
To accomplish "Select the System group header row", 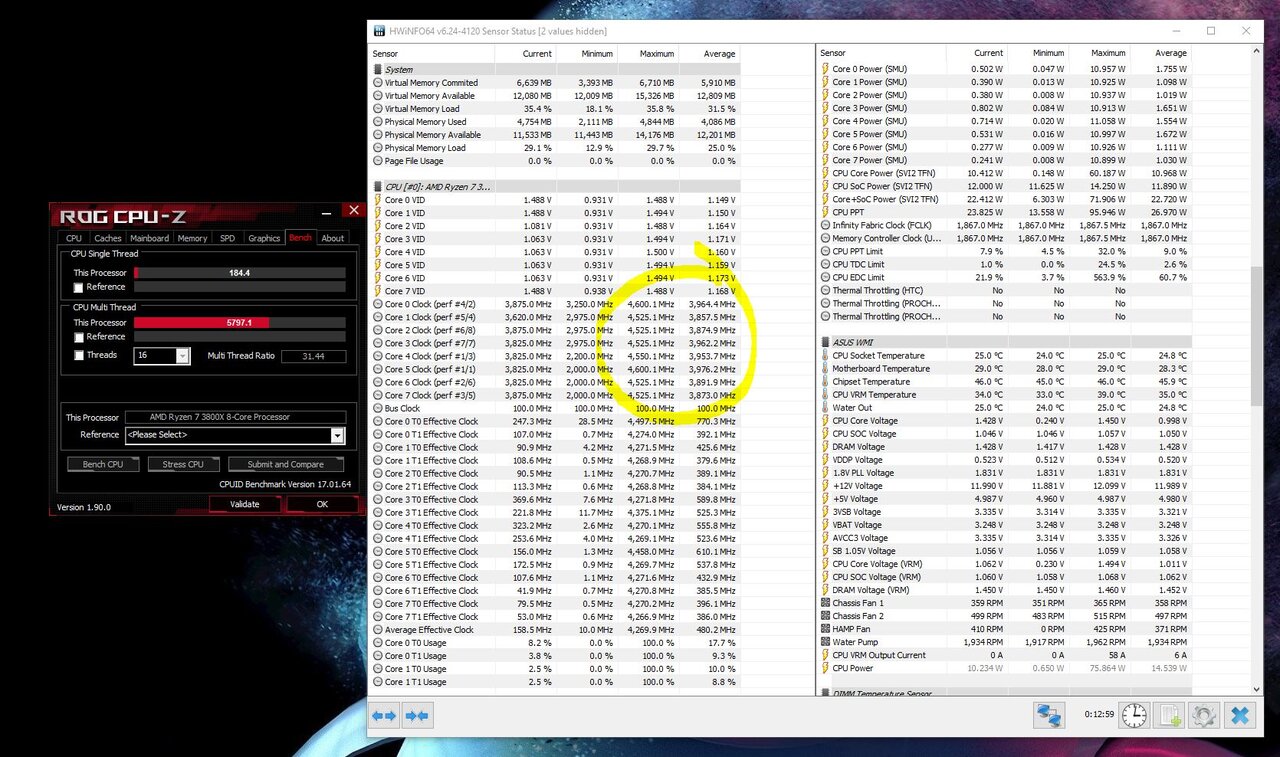I will 555,70.
